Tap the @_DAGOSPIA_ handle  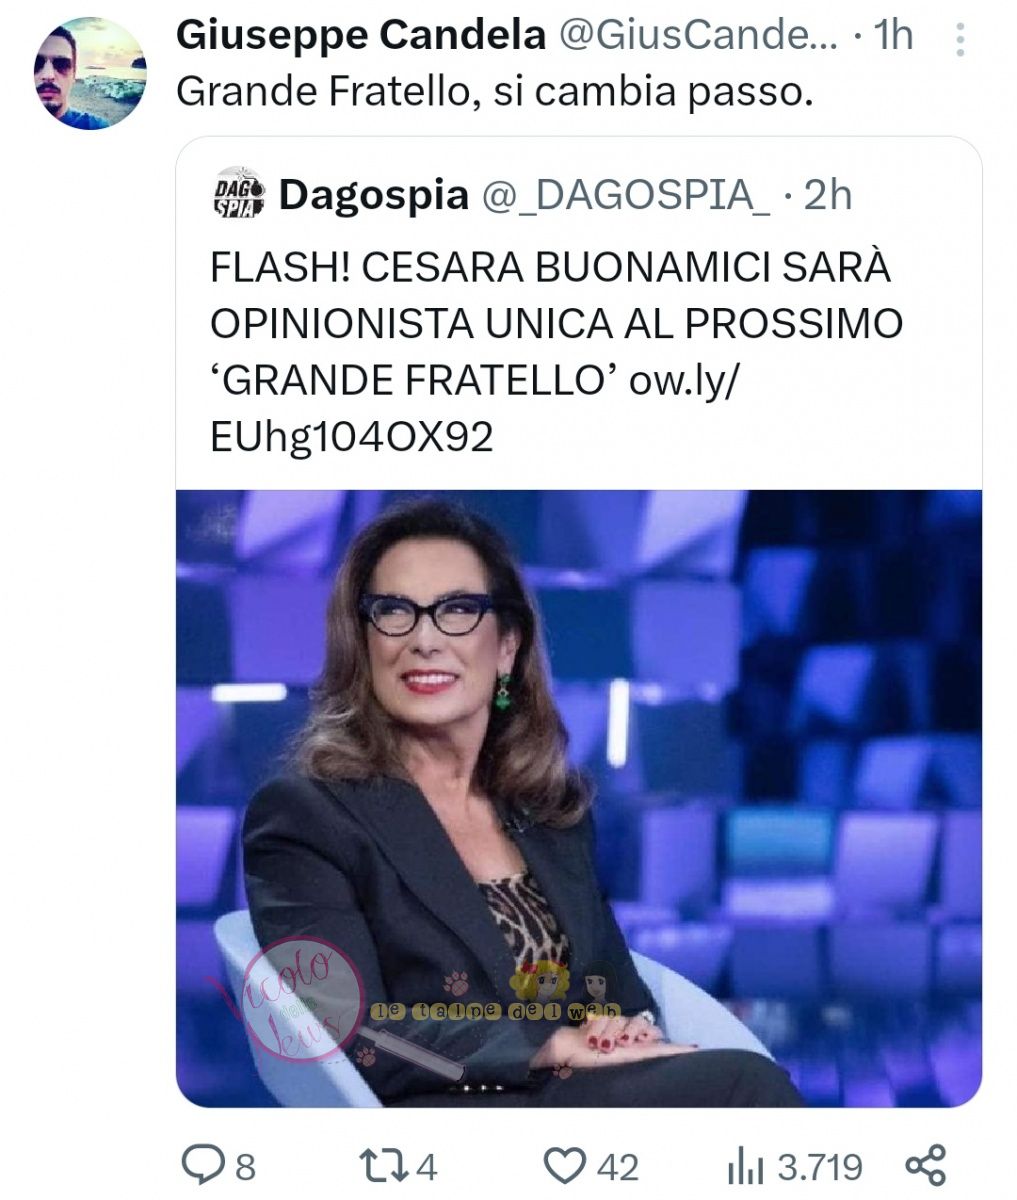627,195
